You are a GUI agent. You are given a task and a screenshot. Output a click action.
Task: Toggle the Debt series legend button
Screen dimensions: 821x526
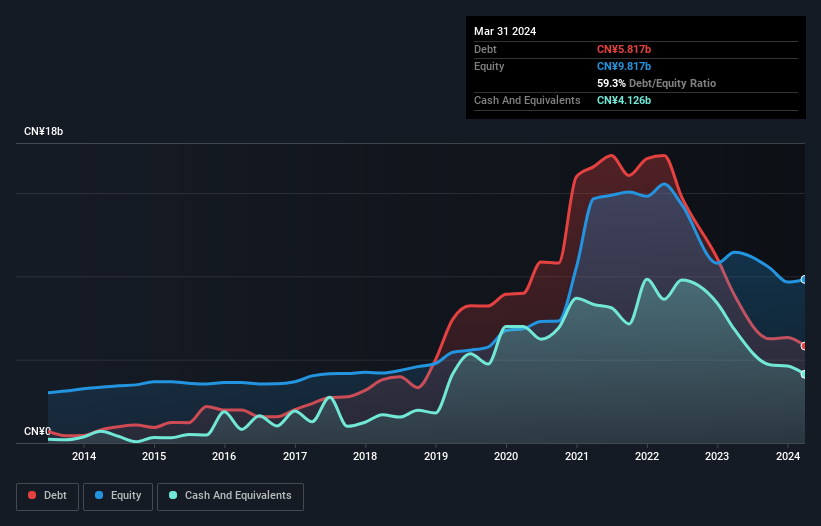[48, 496]
